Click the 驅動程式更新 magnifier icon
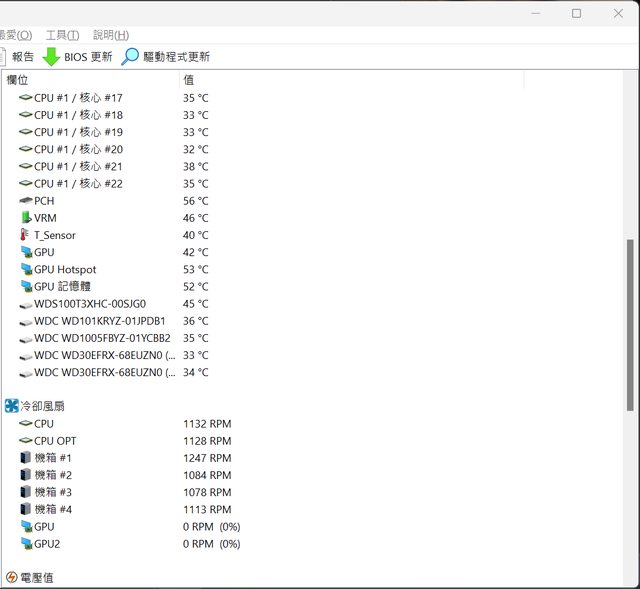640x589 pixels. (130, 57)
